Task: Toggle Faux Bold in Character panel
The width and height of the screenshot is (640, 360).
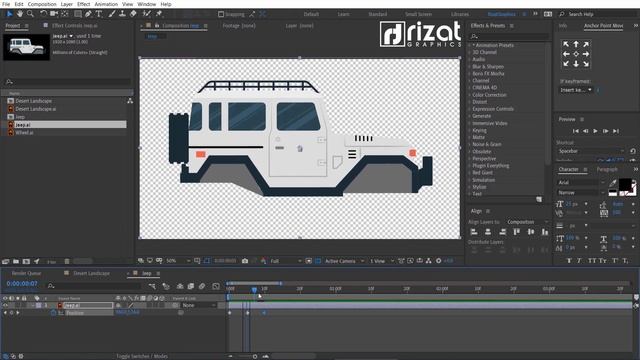Action: tap(569, 260)
